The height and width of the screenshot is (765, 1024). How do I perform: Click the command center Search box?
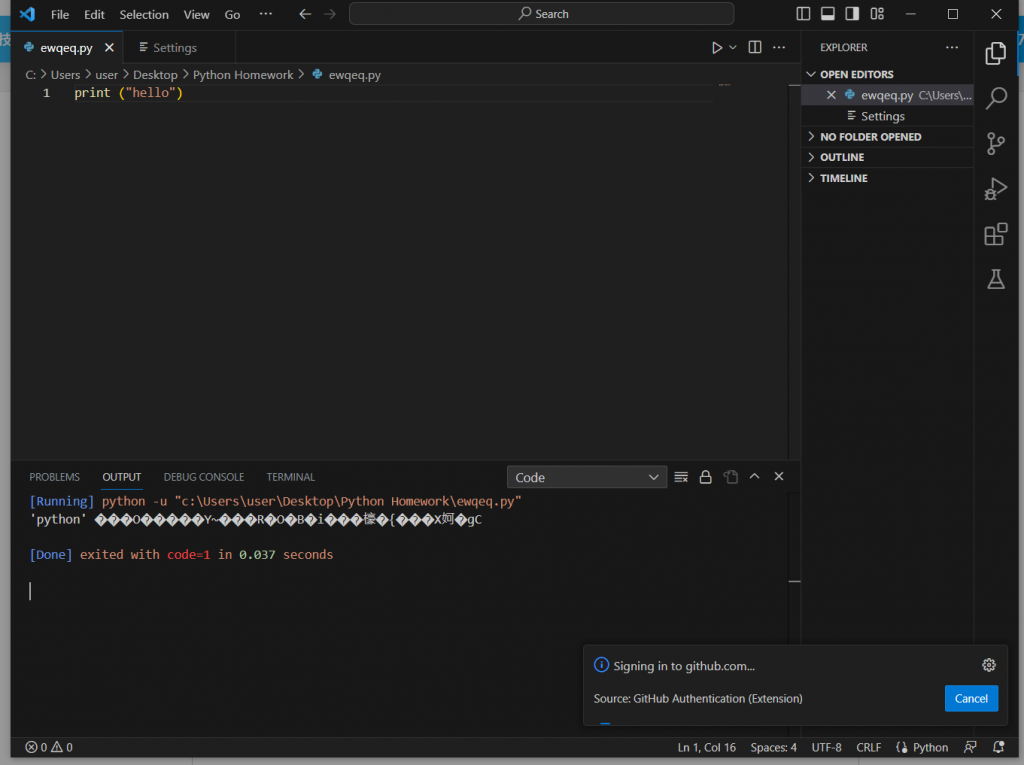541,14
